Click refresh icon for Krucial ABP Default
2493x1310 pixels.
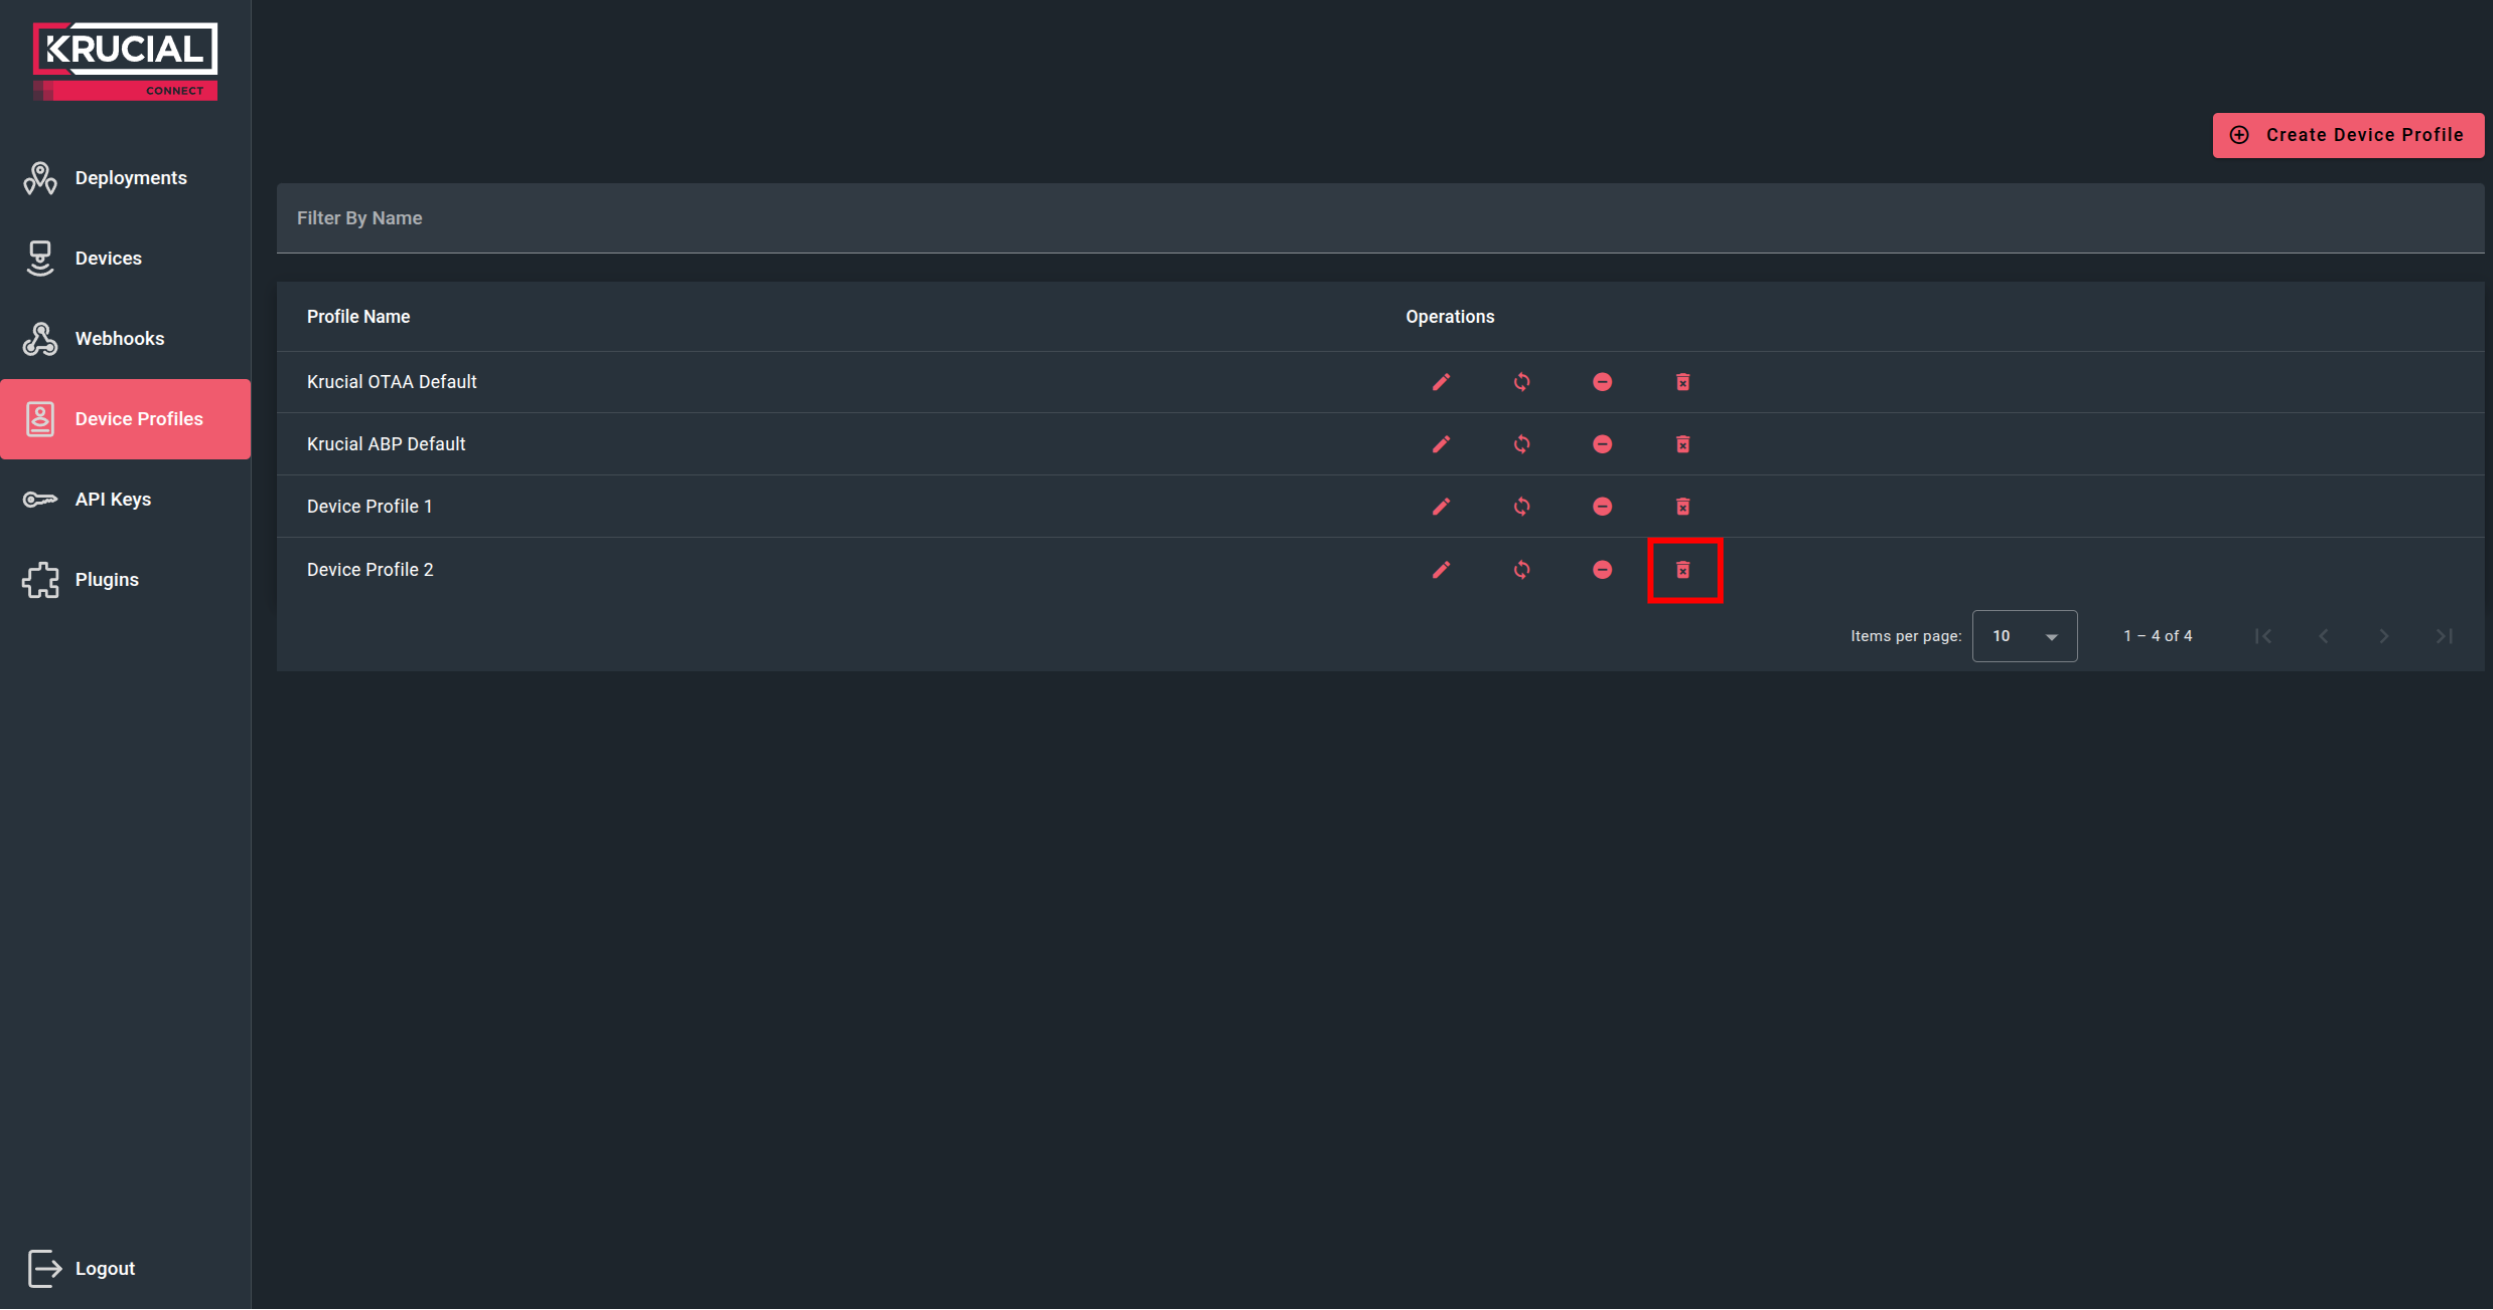(x=1521, y=444)
